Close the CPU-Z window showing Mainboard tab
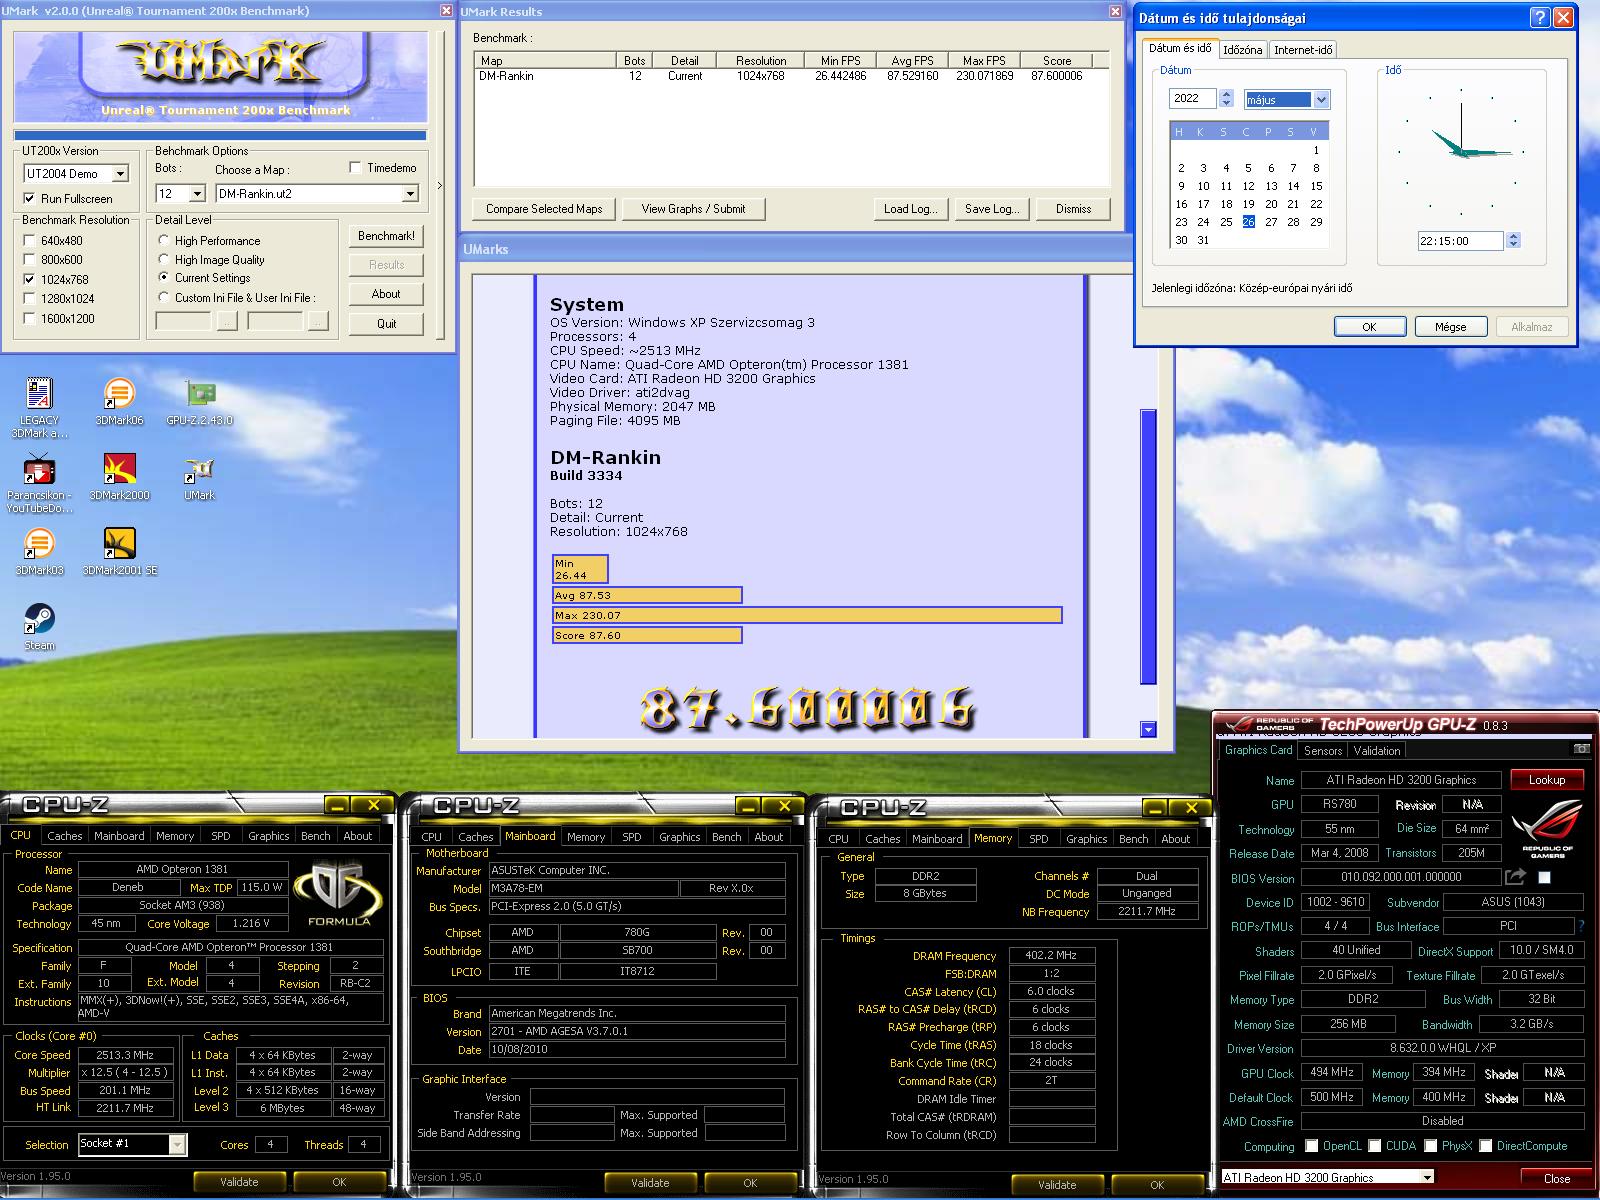The image size is (1600, 1200). [785, 805]
